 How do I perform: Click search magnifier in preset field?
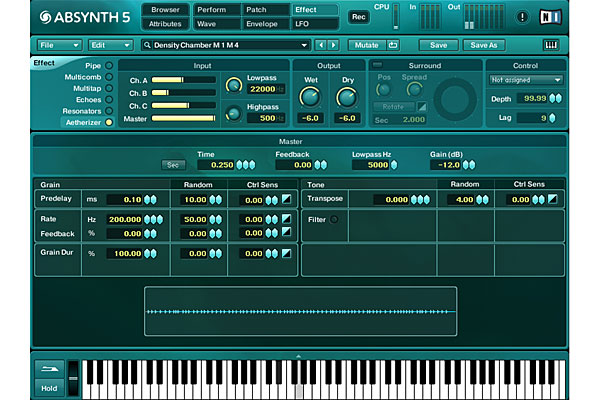147,45
